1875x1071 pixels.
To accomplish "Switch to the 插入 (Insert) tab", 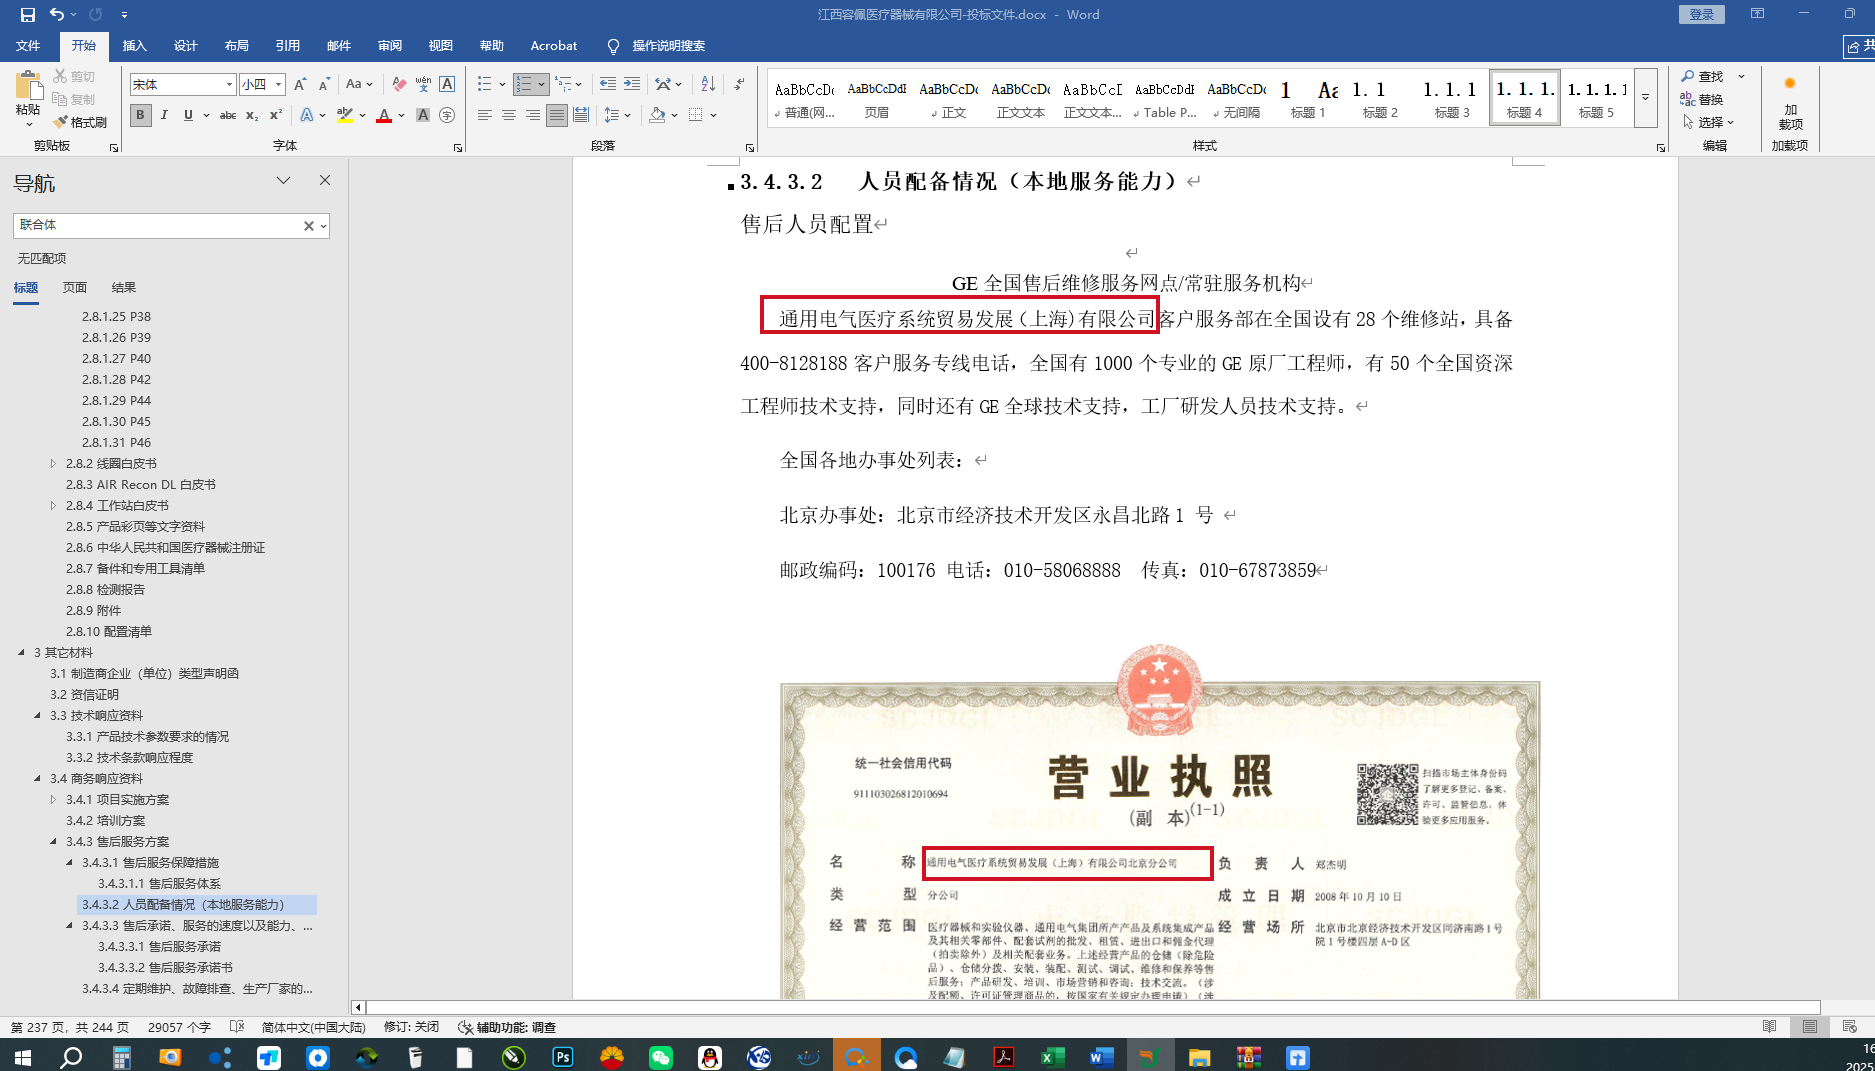I will (x=135, y=46).
